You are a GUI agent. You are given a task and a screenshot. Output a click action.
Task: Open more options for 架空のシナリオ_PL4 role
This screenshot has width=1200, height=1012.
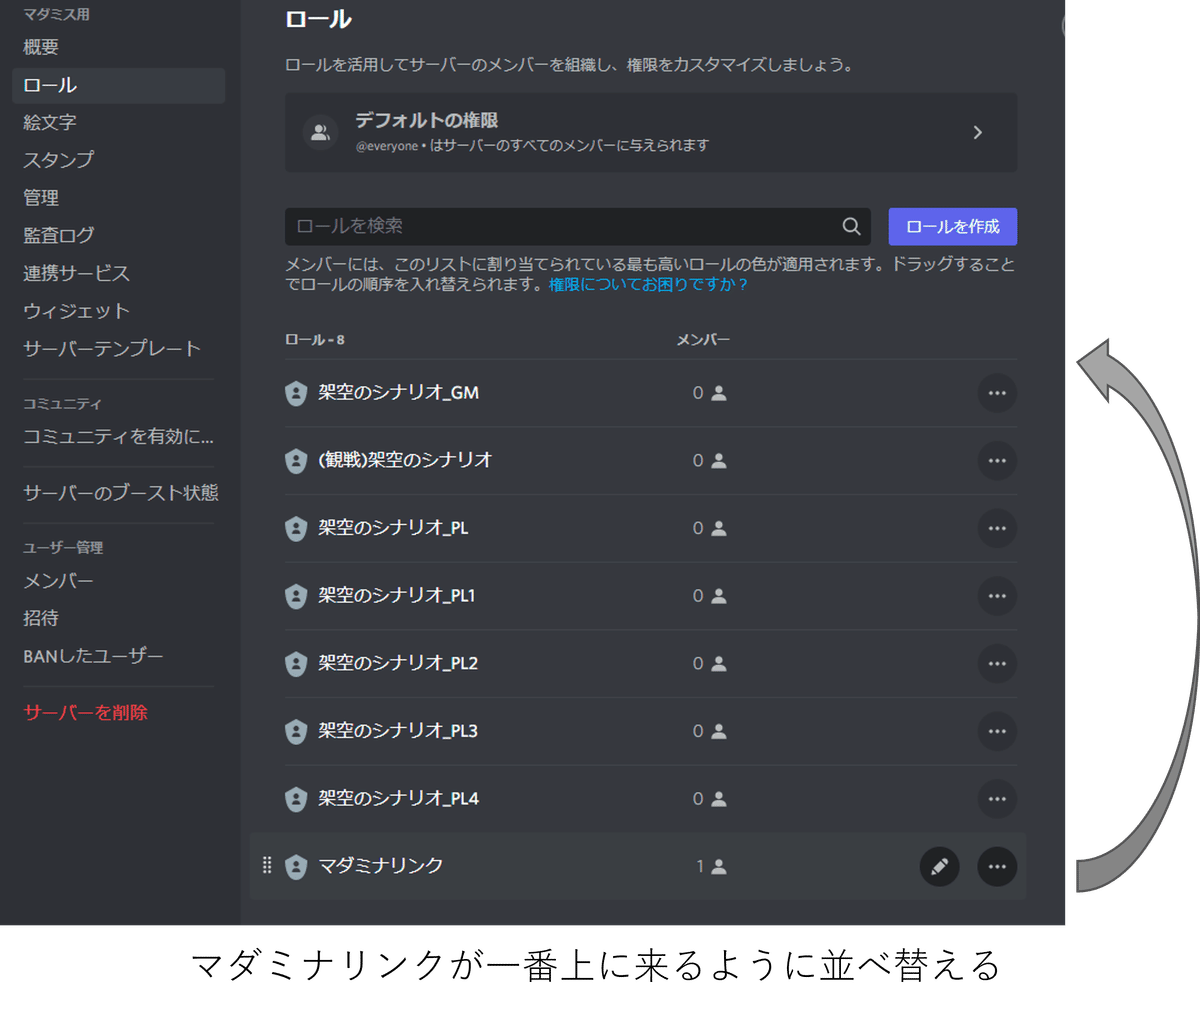997,799
